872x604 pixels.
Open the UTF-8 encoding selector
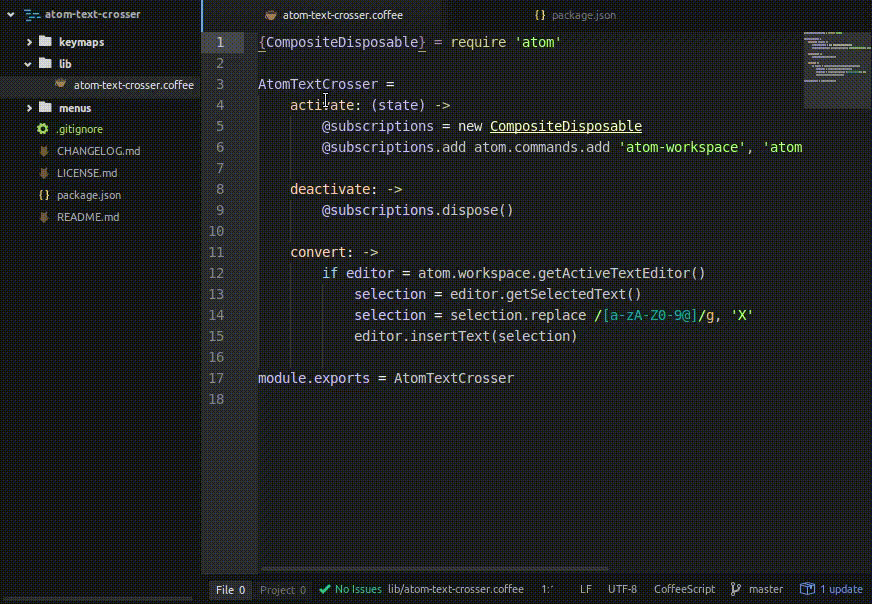coord(621,590)
